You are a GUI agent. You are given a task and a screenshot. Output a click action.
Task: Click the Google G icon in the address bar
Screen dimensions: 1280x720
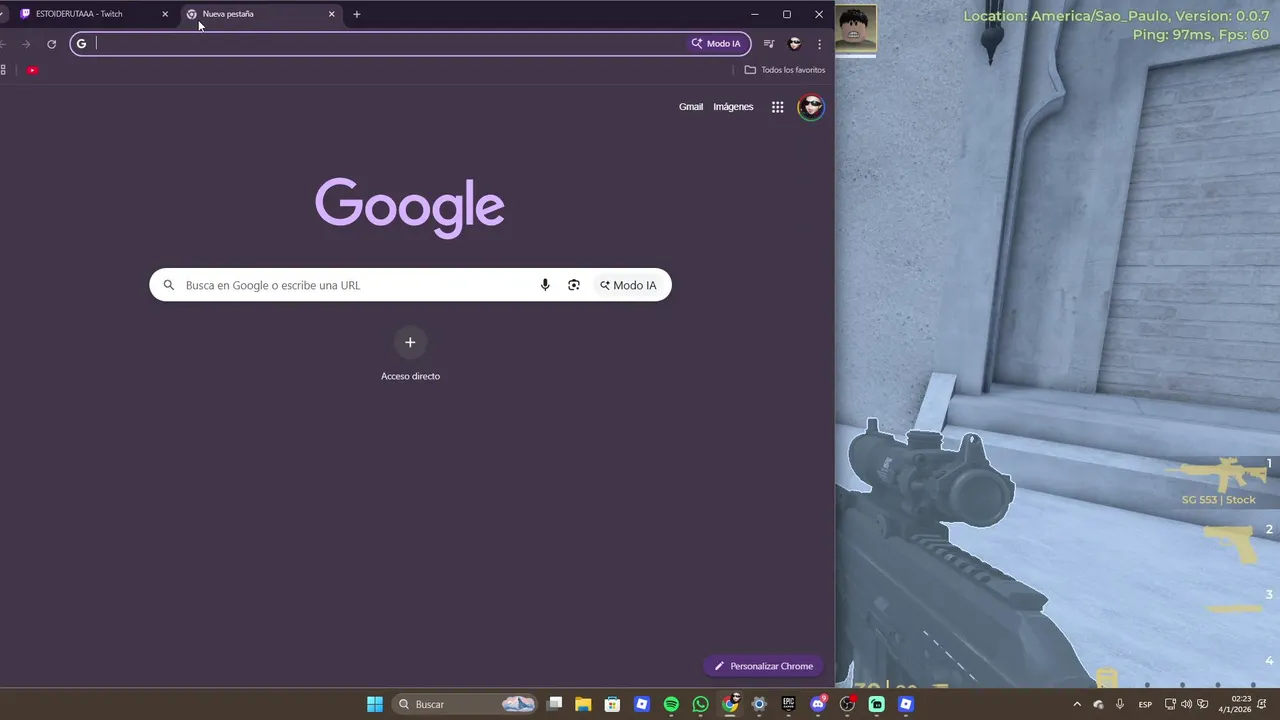(x=82, y=44)
